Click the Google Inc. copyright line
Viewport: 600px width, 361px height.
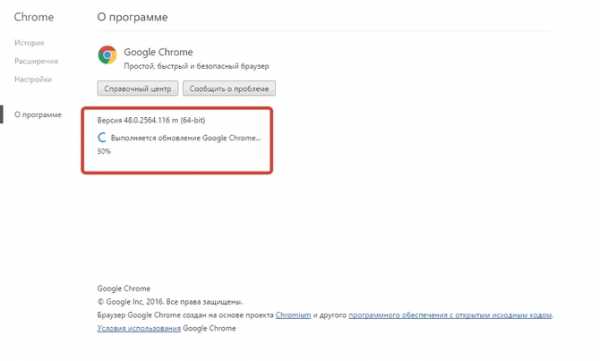click(x=170, y=302)
